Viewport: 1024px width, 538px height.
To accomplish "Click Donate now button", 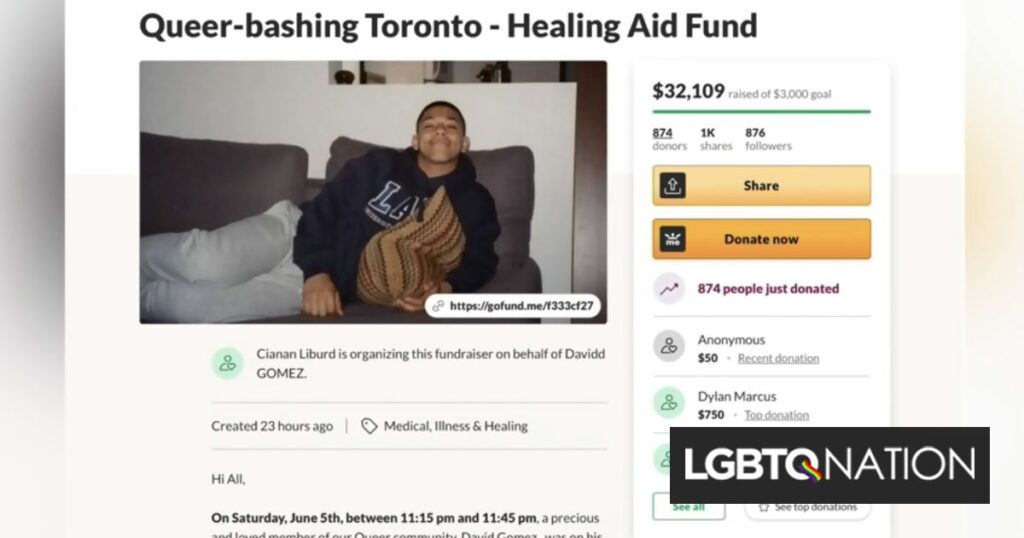I will [x=761, y=240].
